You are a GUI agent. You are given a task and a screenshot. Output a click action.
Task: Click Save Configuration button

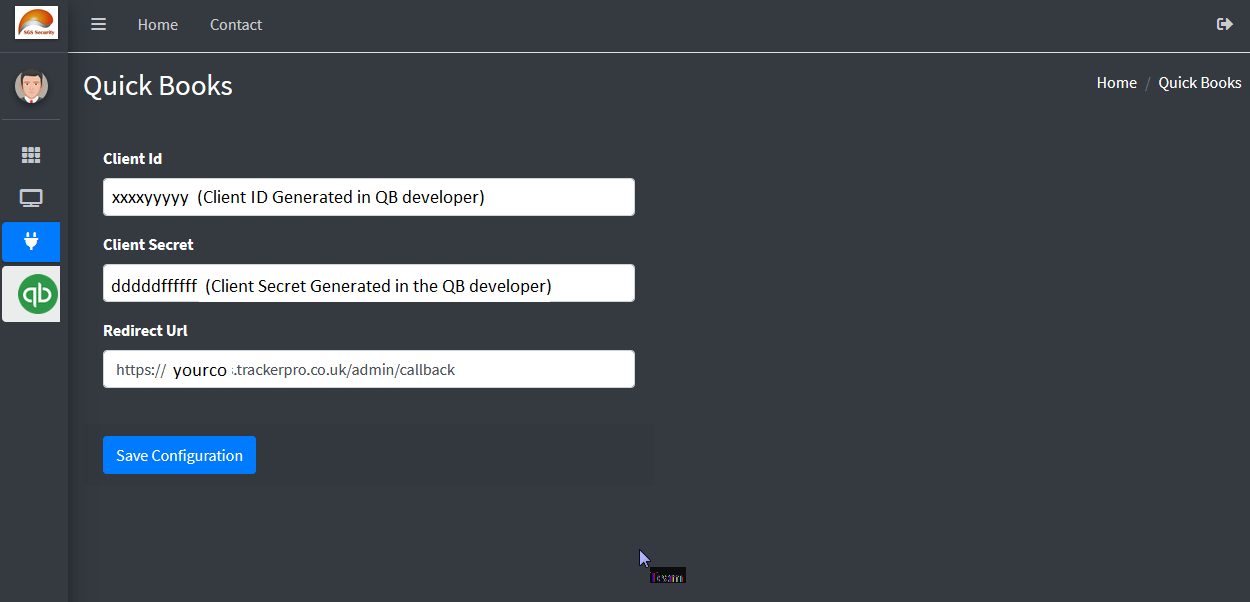pyautogui.click(x=179, y=455)
